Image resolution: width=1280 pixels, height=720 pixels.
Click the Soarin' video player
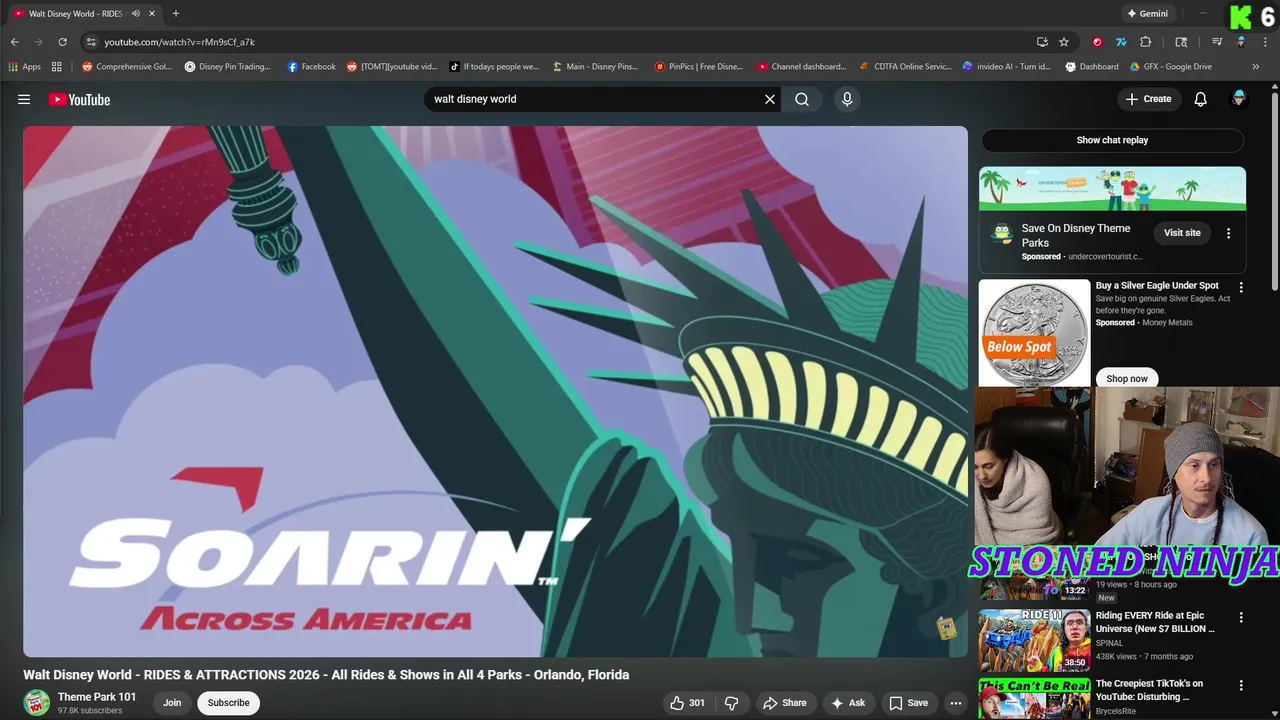click(x=495, y=391)
